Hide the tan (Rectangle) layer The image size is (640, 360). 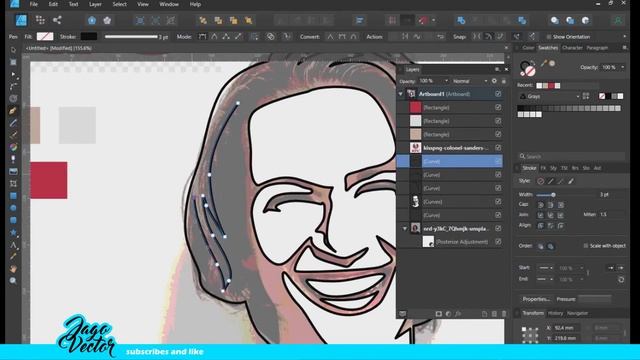498,134
